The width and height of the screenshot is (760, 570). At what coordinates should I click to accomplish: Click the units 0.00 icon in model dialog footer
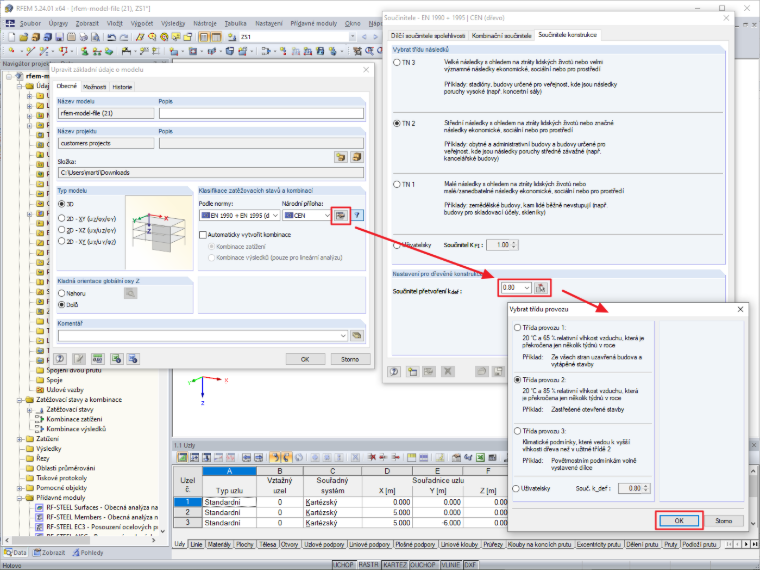click(x=97, y=359)
